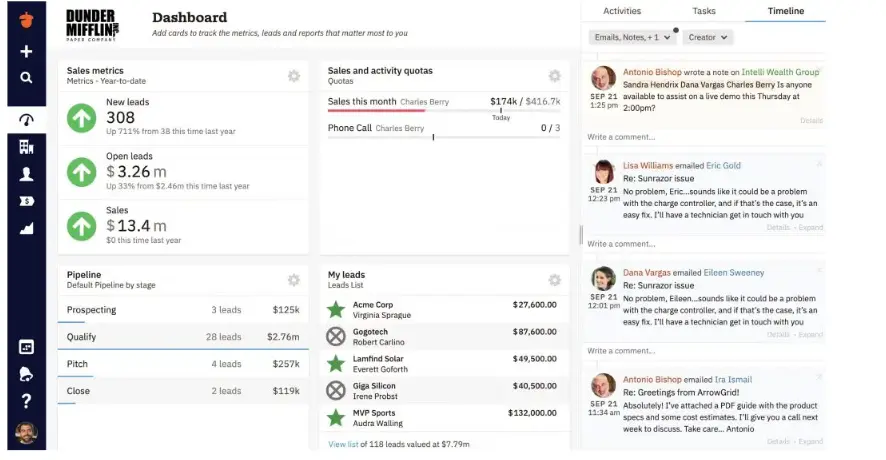Click Acme Corp green star icon
Viewport: 886px width, 460px height.
coord(336,309)
